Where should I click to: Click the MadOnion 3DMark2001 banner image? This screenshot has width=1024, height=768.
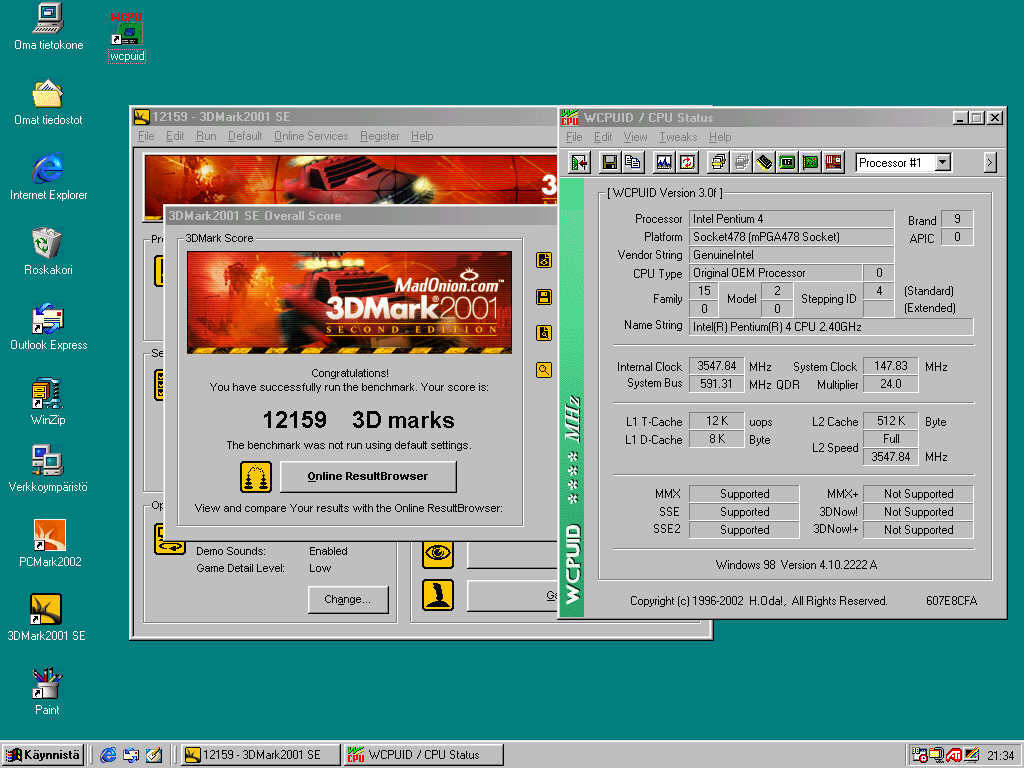coord(349,302)
